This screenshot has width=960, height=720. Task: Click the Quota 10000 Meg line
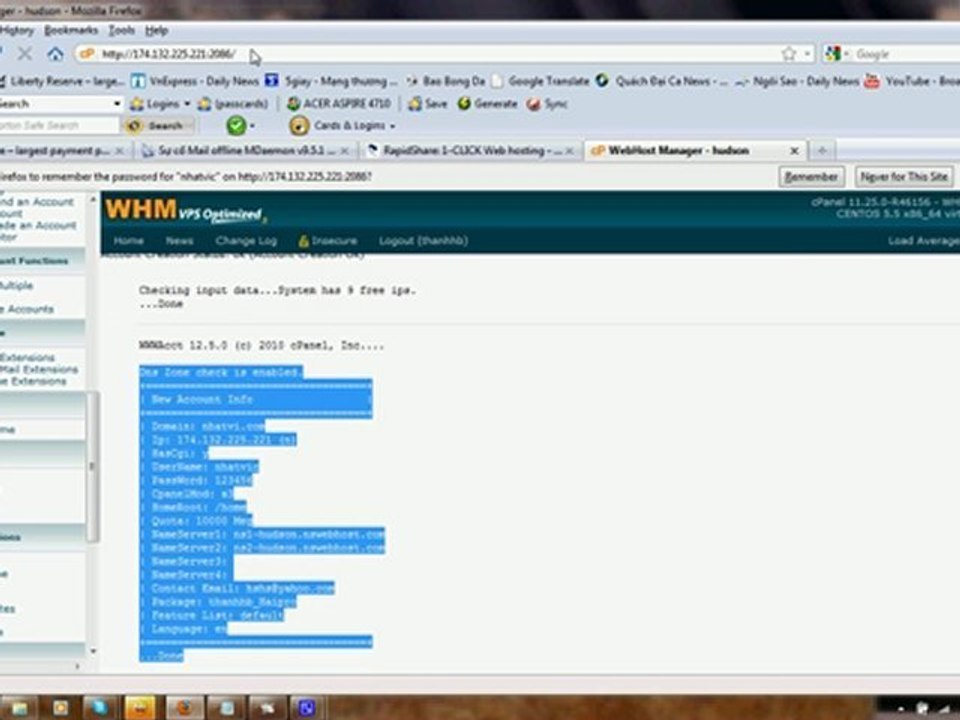pyautogui.click(x=196, y=521)
